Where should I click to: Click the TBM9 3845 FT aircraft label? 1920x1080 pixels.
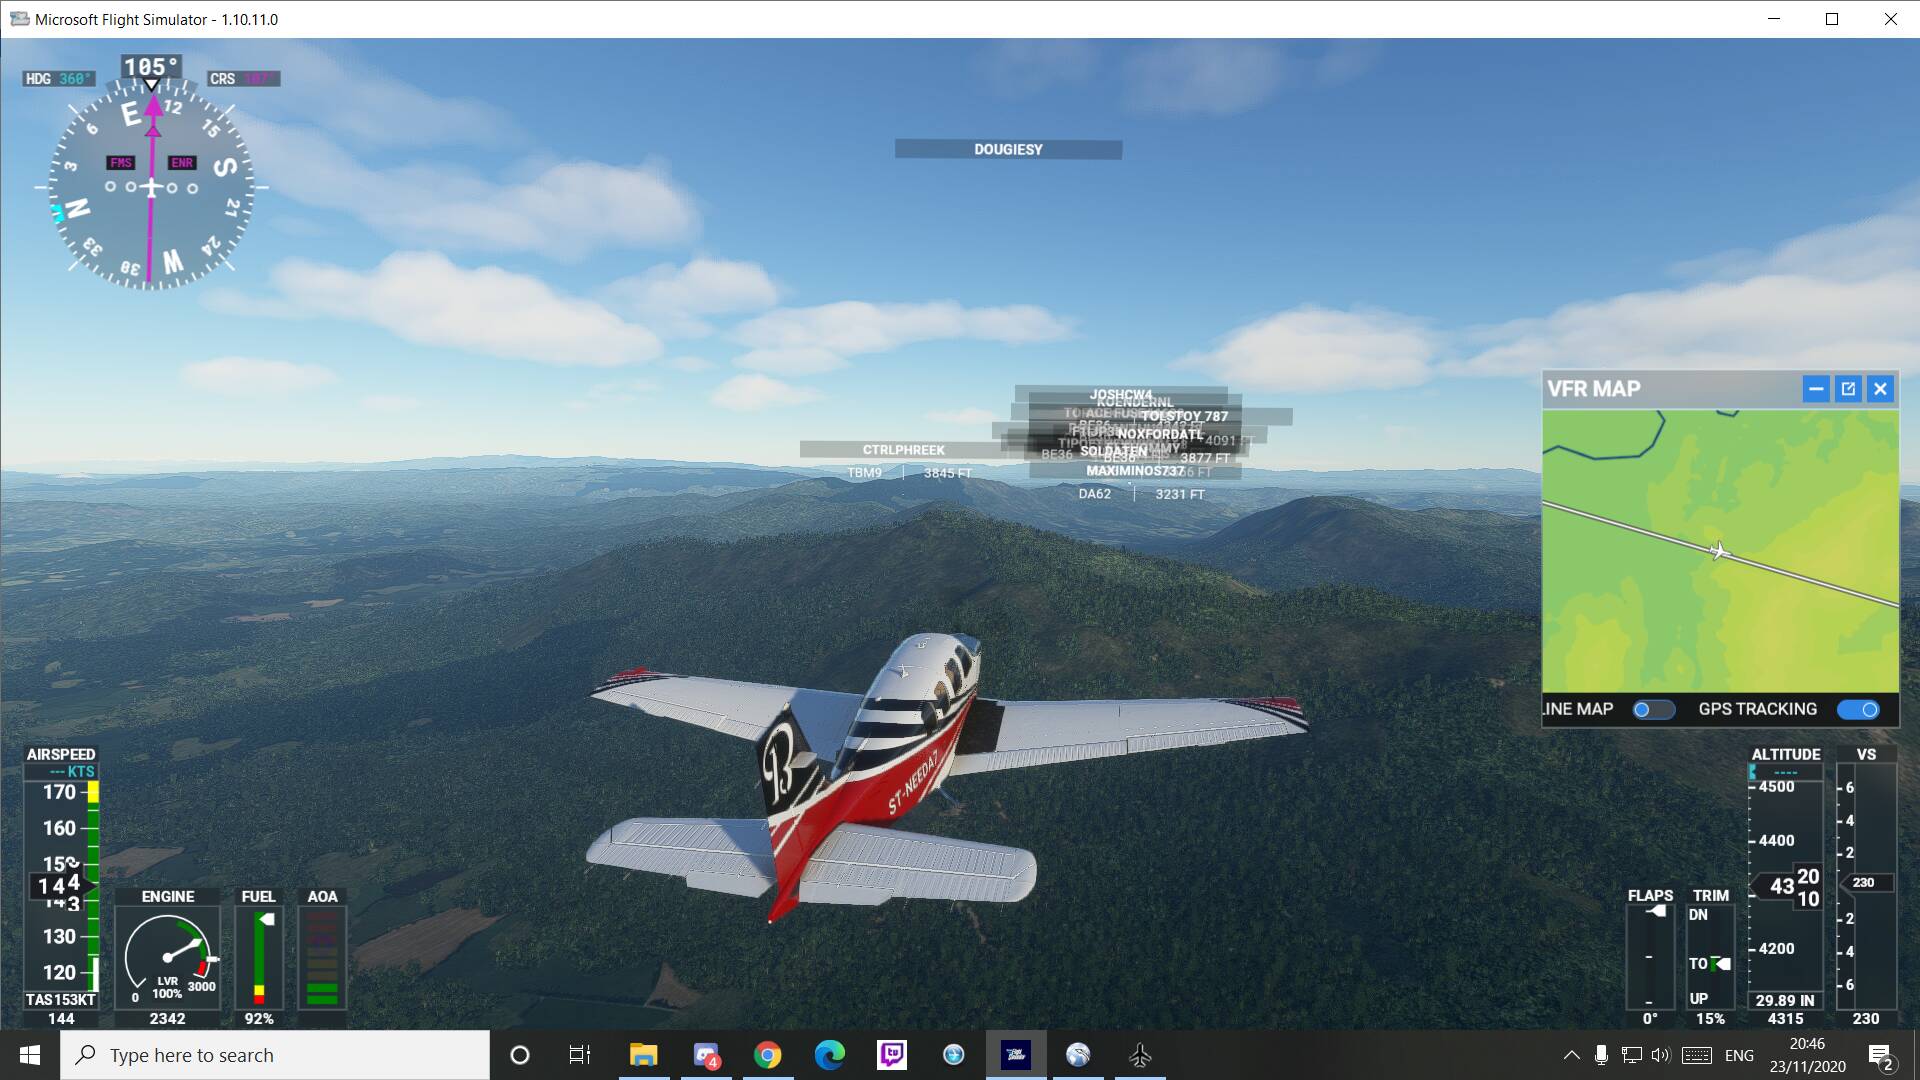coord(909,473)
